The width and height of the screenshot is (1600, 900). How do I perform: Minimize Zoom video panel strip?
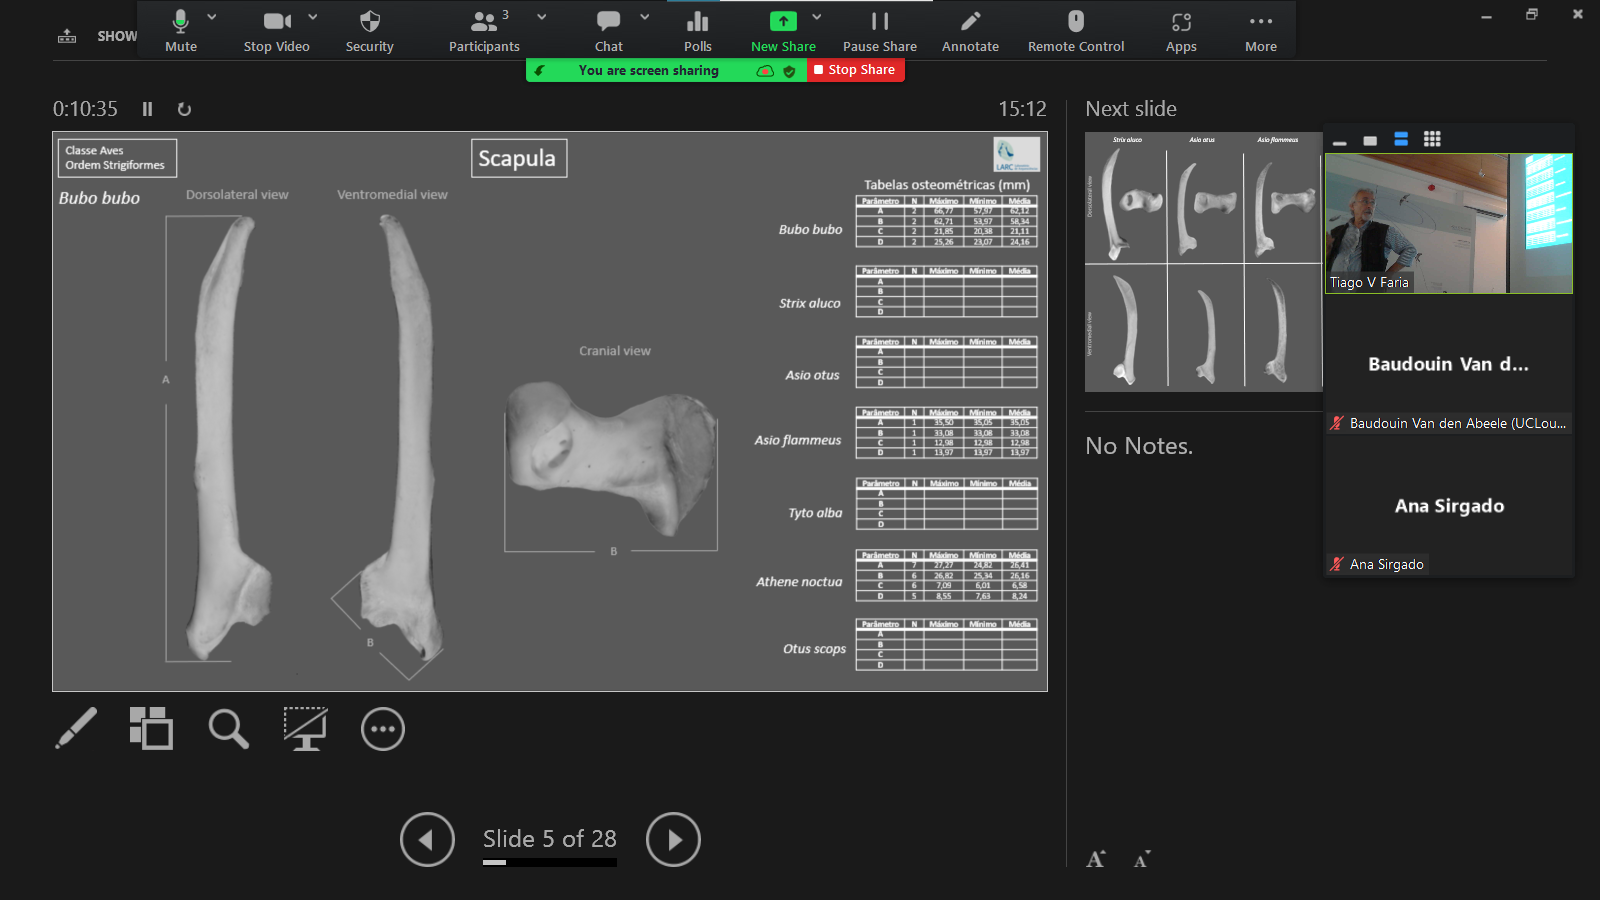click(x=1340, y=140)
